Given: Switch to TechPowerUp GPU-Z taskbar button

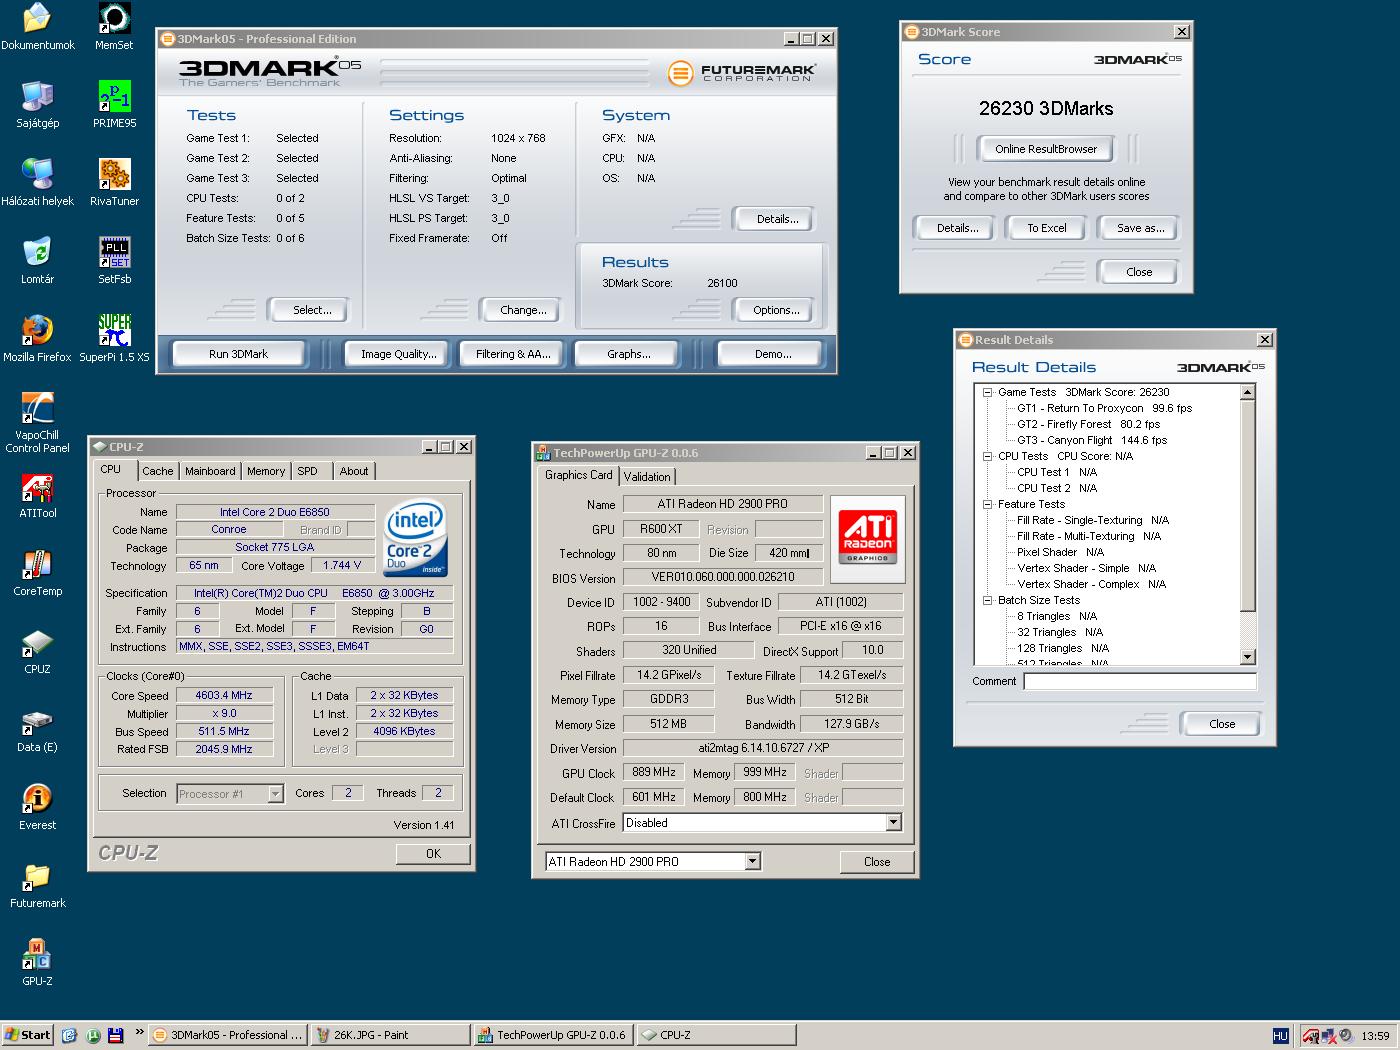Looking at the screenshot, I should (x=552, y=1035).
